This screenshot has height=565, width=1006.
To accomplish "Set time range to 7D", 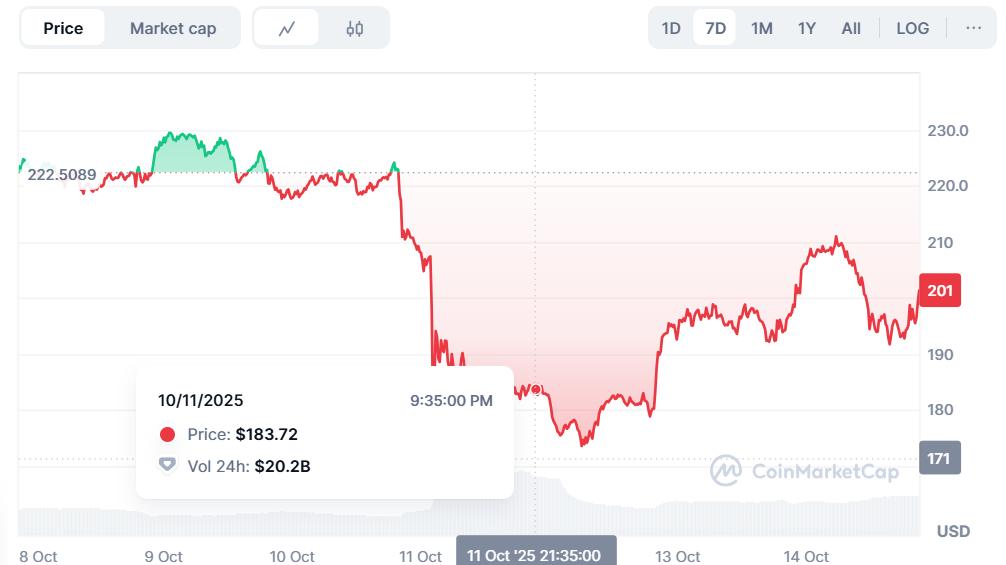I will pos(716,28).
